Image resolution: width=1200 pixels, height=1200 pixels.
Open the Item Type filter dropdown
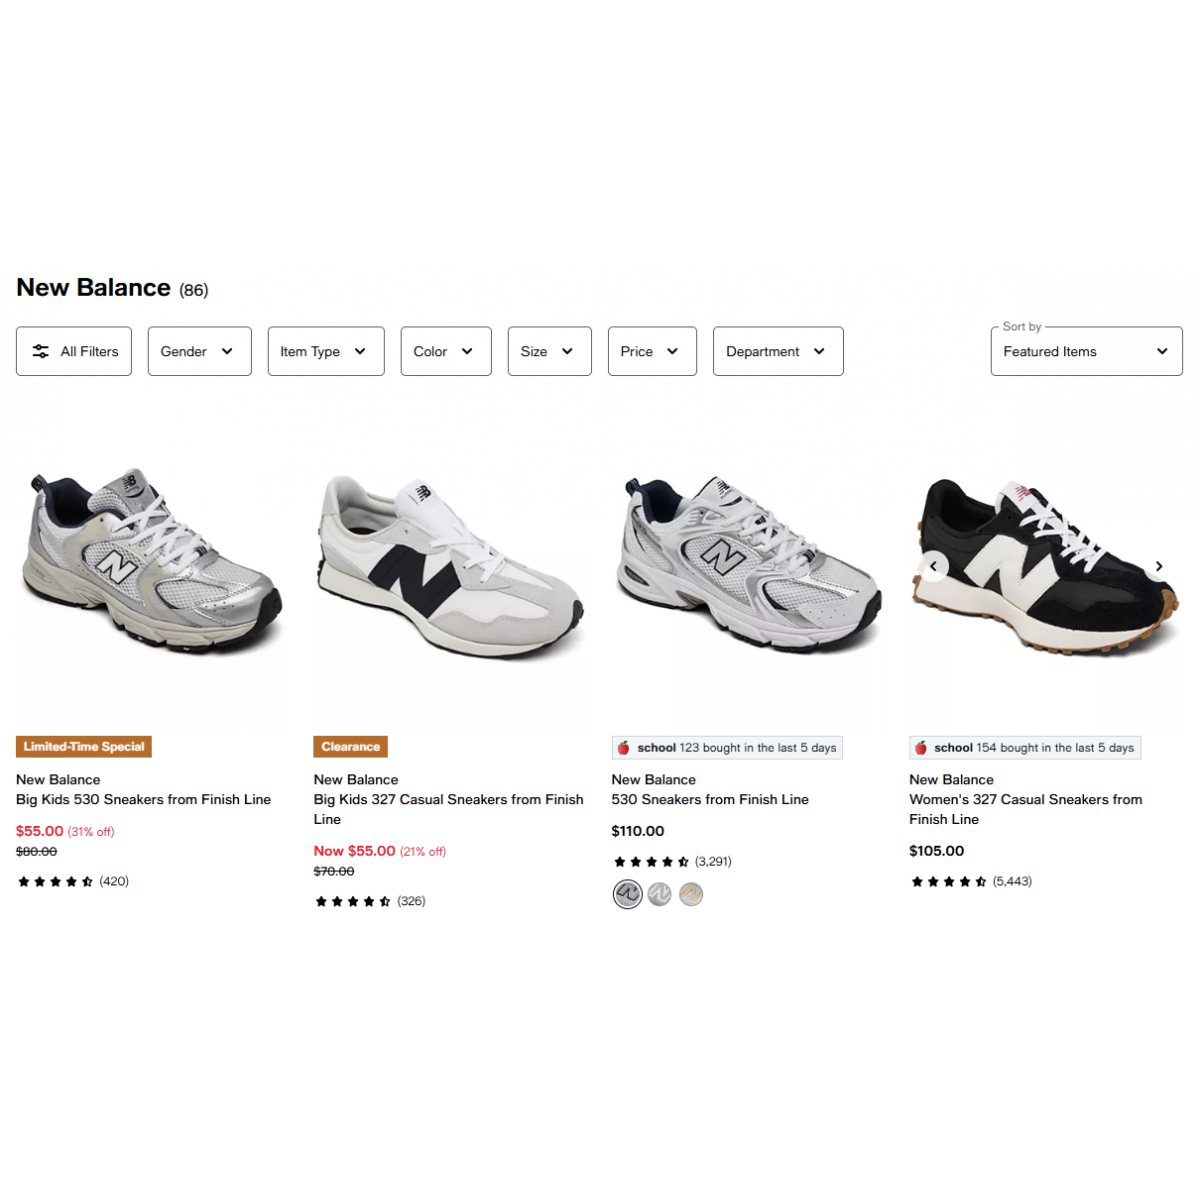(x=326, y=351)
